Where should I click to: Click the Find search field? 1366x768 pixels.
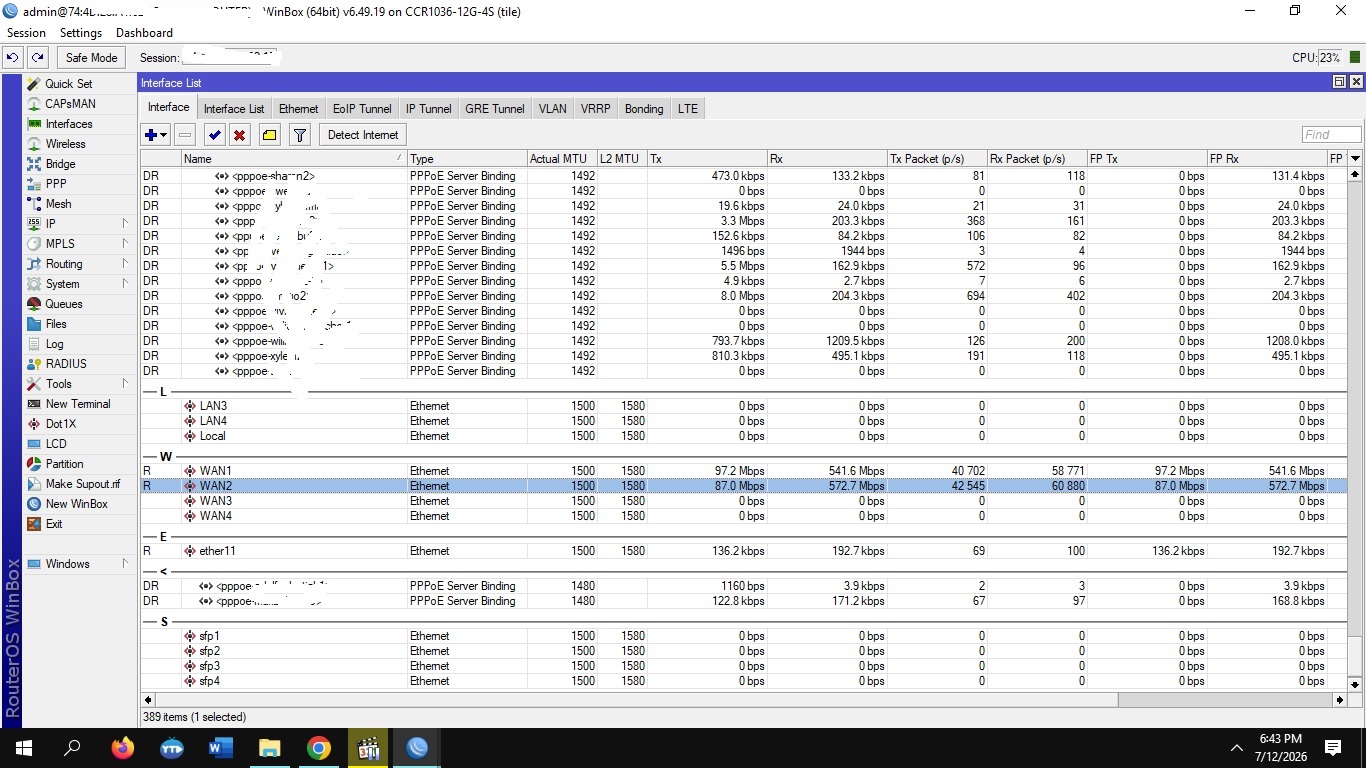pyautogui.click(x=1331, y=135)
